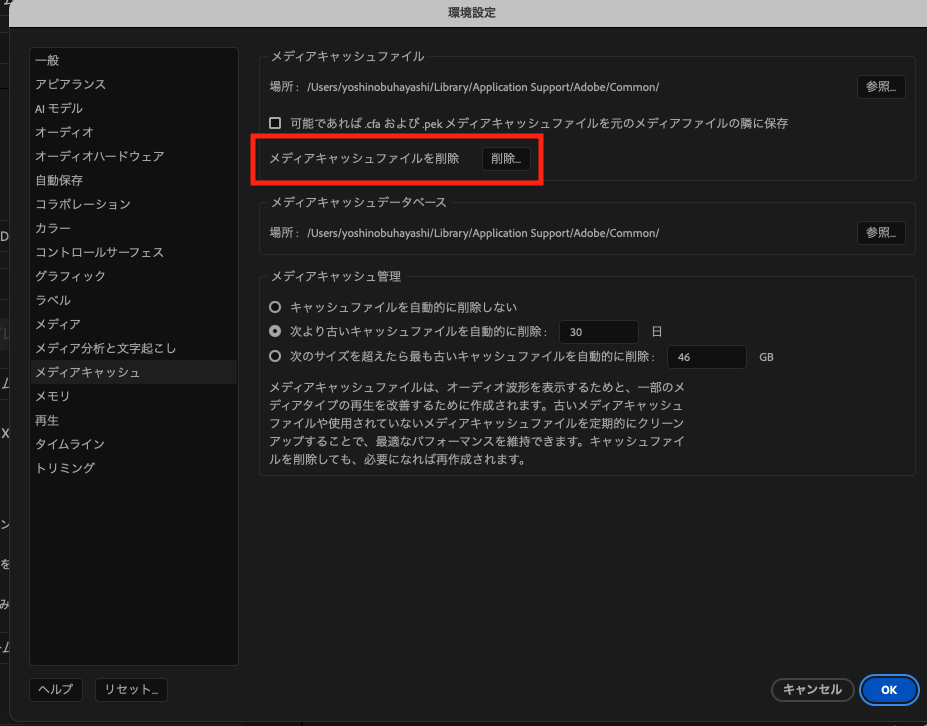Select オーディオハードウェア in the sidebar
This screenshot has height=726, width=927.
[99, 156]
